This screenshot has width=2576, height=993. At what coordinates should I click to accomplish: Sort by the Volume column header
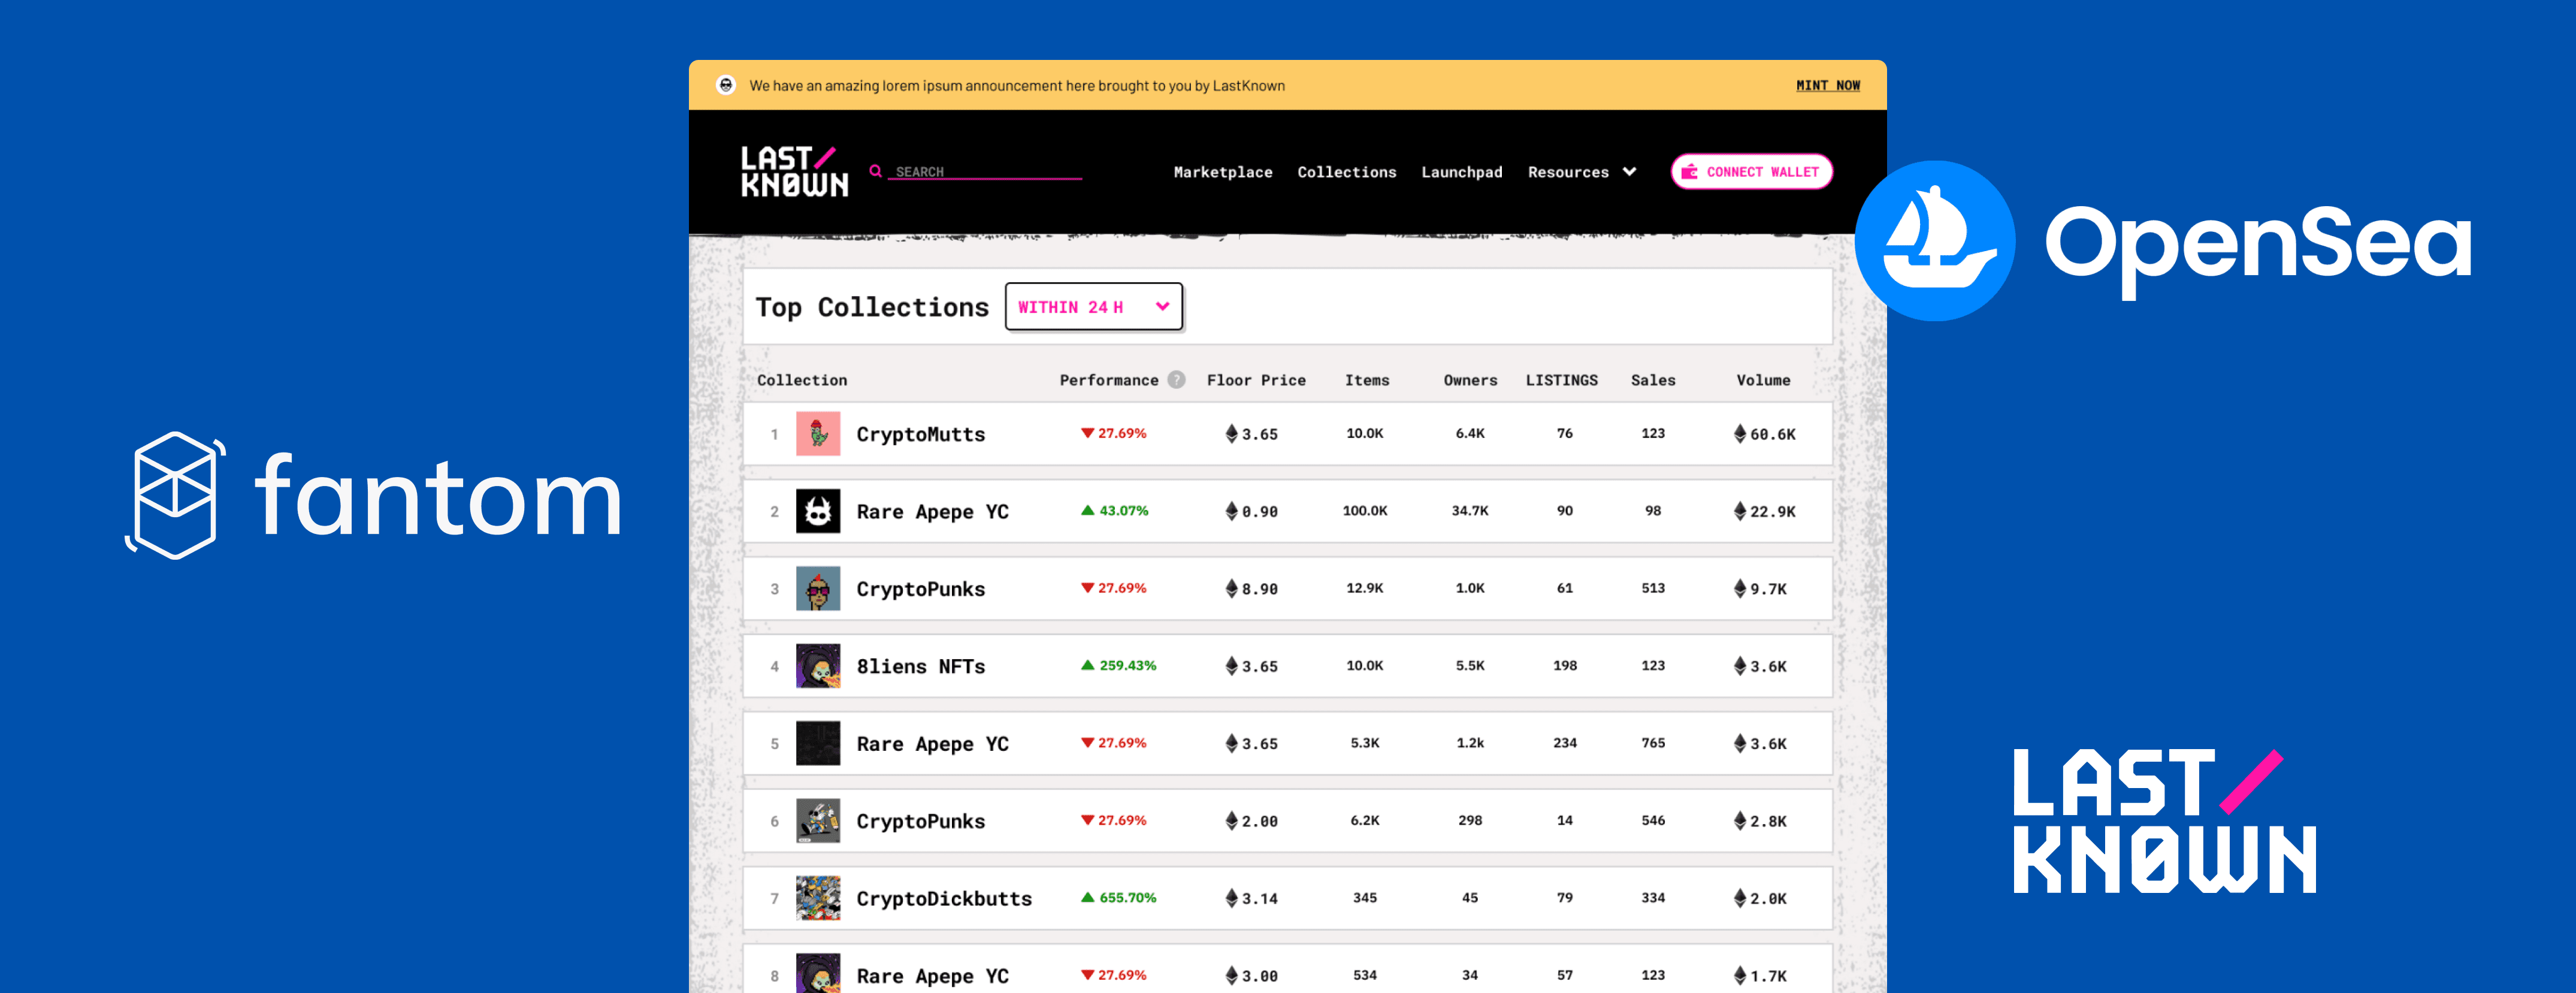click(1762, 380)
